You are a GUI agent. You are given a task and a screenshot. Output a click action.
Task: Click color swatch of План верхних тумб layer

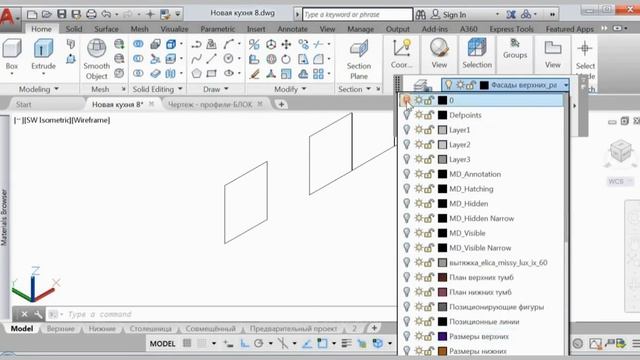click(442, 277)
